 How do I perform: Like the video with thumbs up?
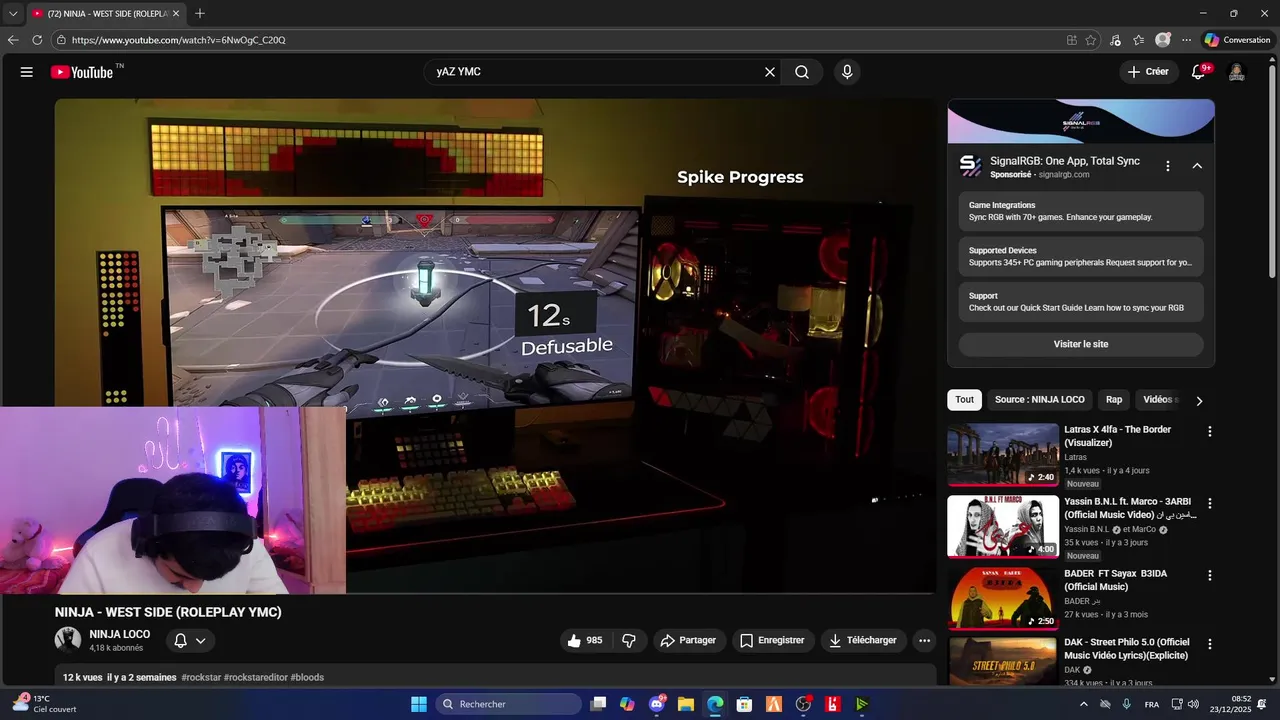pyautogui.click(x=584, y=640)
